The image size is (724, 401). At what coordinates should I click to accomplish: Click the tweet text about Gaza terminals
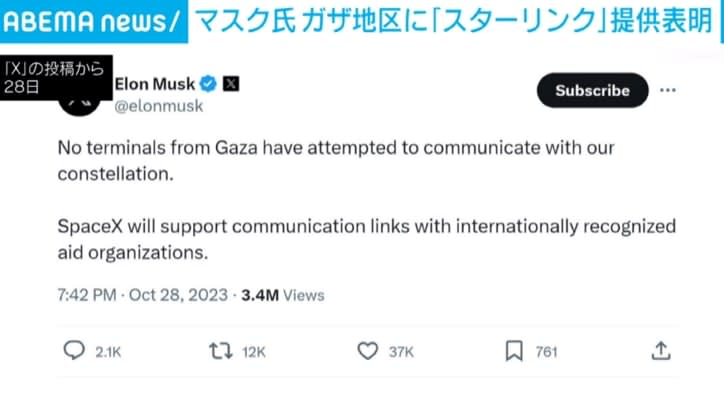click(x=335, y=159)
